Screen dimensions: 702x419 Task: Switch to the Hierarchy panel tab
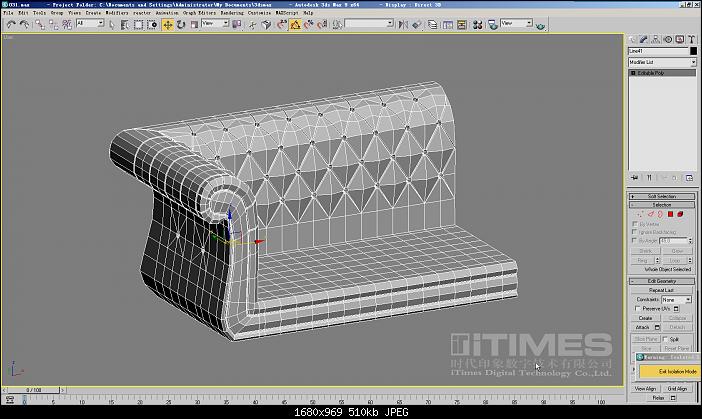tap(656, 38)
